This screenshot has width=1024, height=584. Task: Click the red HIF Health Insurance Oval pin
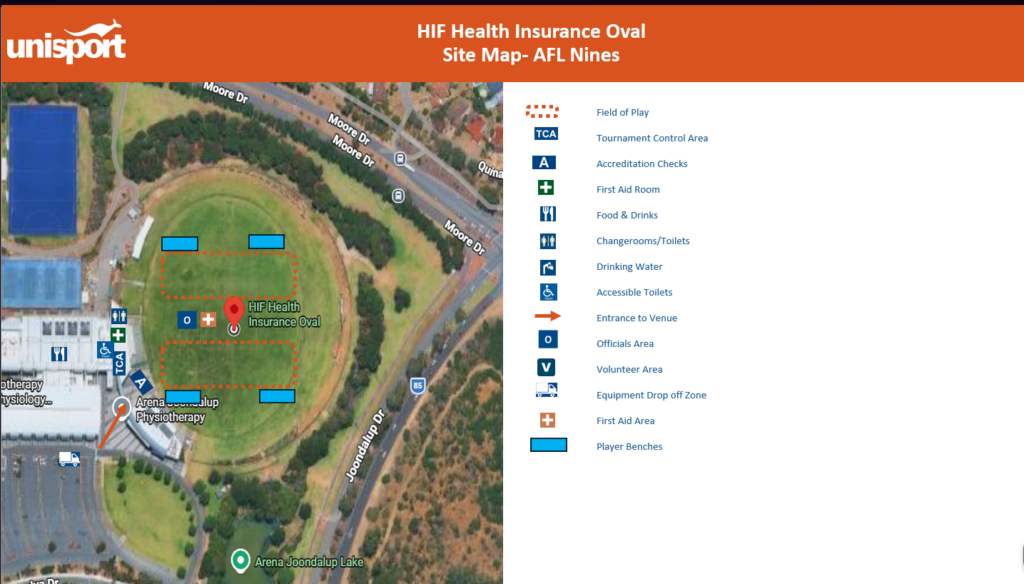pos(234,312)
